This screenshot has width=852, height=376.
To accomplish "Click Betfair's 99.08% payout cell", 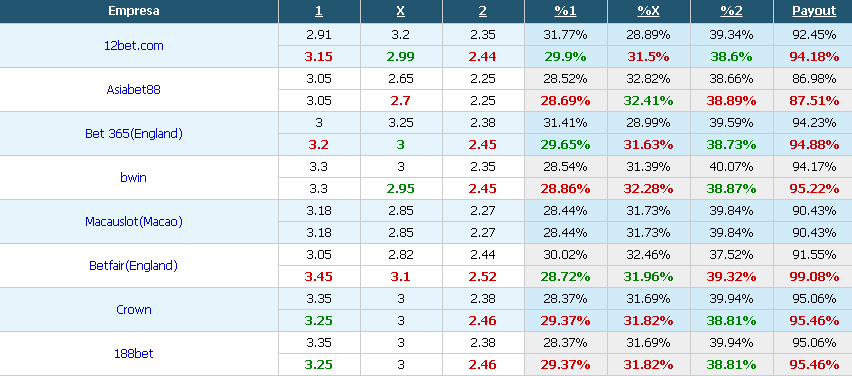I will coord(814,277).
